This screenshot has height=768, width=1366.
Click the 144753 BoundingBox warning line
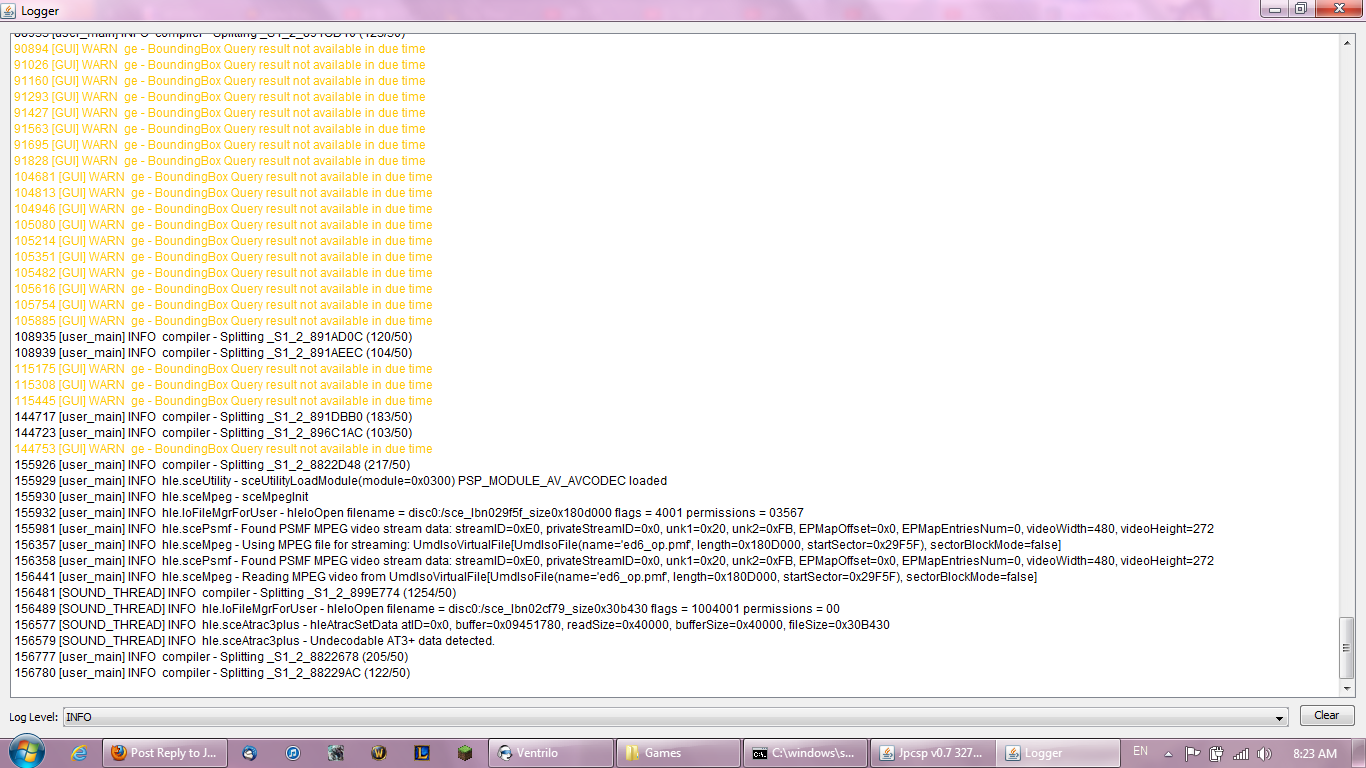click(x=223, y=449)
